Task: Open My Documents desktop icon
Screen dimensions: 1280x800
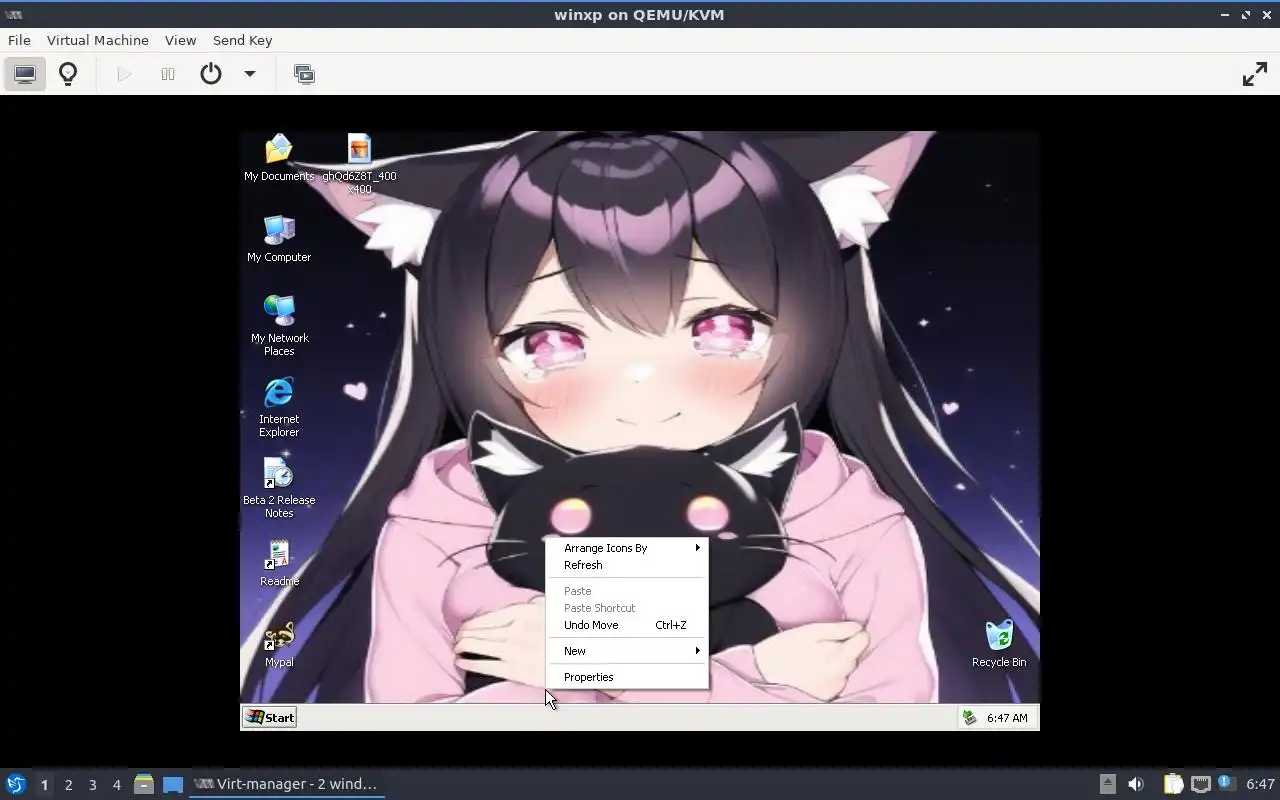Action: point(279,158)
